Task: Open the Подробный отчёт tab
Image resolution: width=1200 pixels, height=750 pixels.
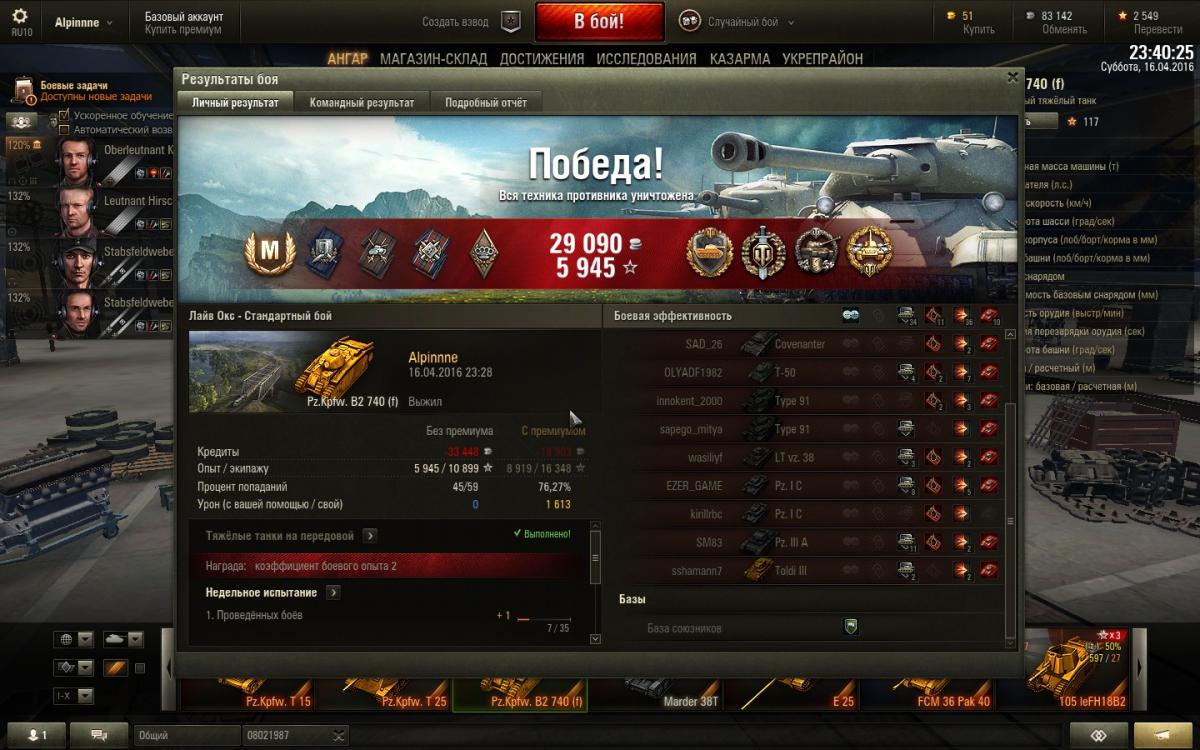Action: [x=486, y=102]
